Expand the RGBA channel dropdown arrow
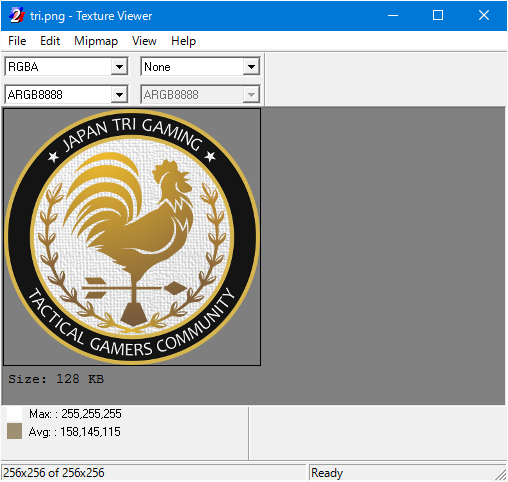Viewport: 508px width, 482px height. pos(119,67)
